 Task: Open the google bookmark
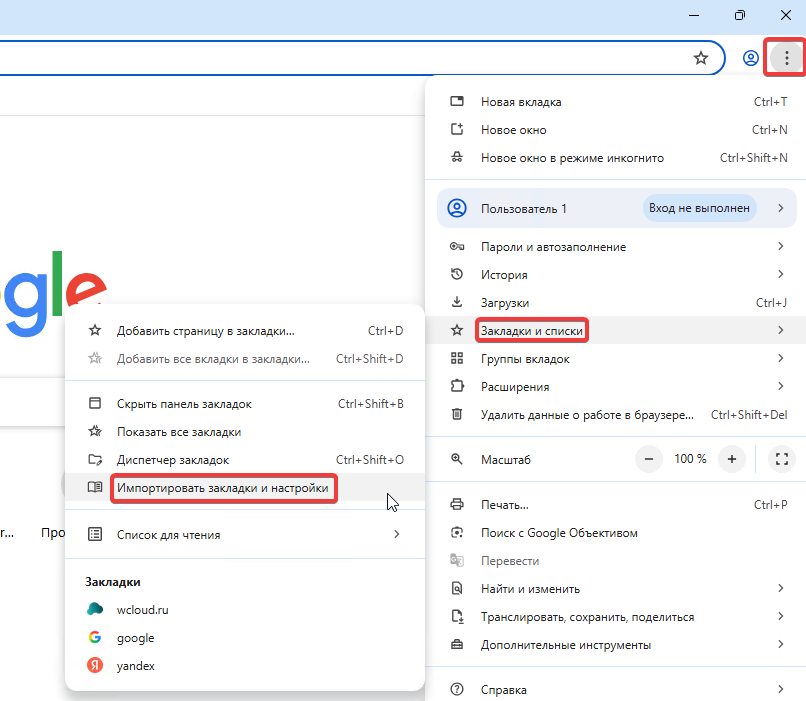(x=135, y=637)
